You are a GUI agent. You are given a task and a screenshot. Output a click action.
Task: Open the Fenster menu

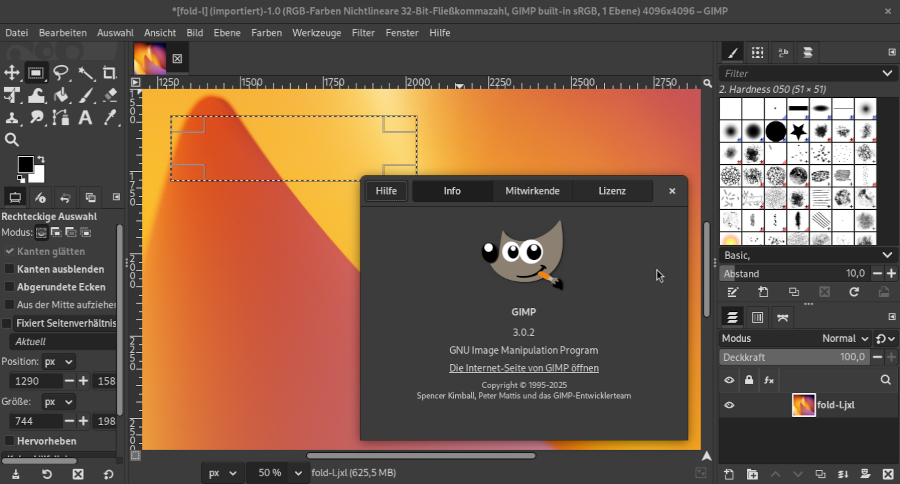(402, 33)
